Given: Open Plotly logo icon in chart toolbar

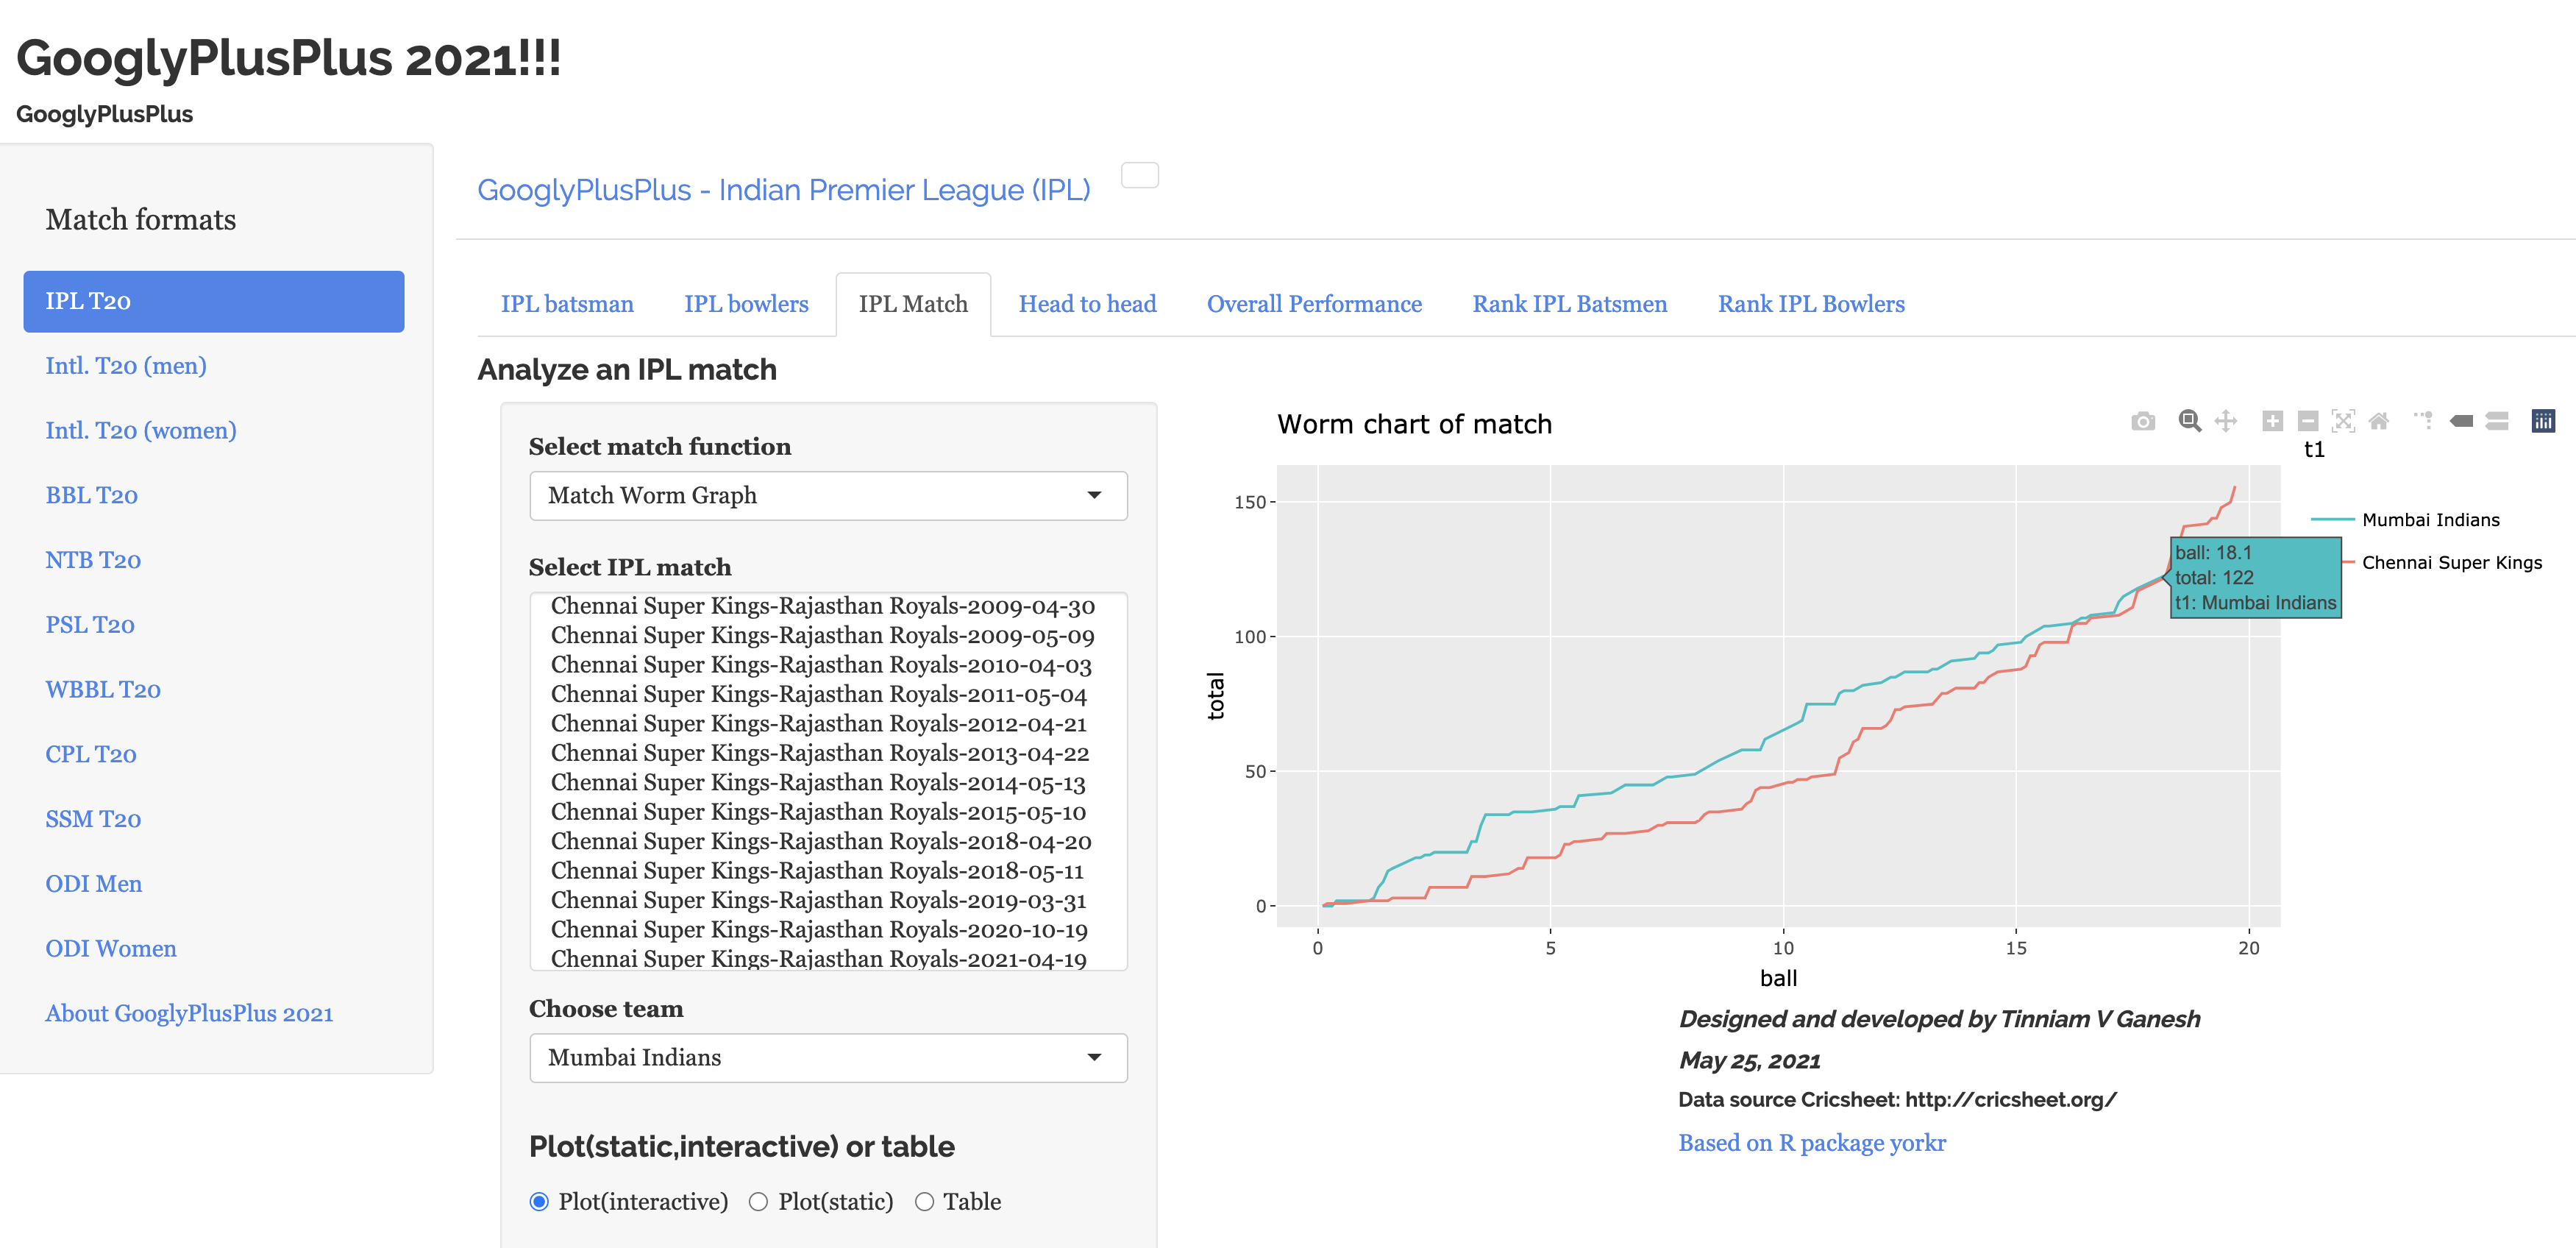Looking at the screenshot, I should pyautogui.click(x=2542, y=421).
